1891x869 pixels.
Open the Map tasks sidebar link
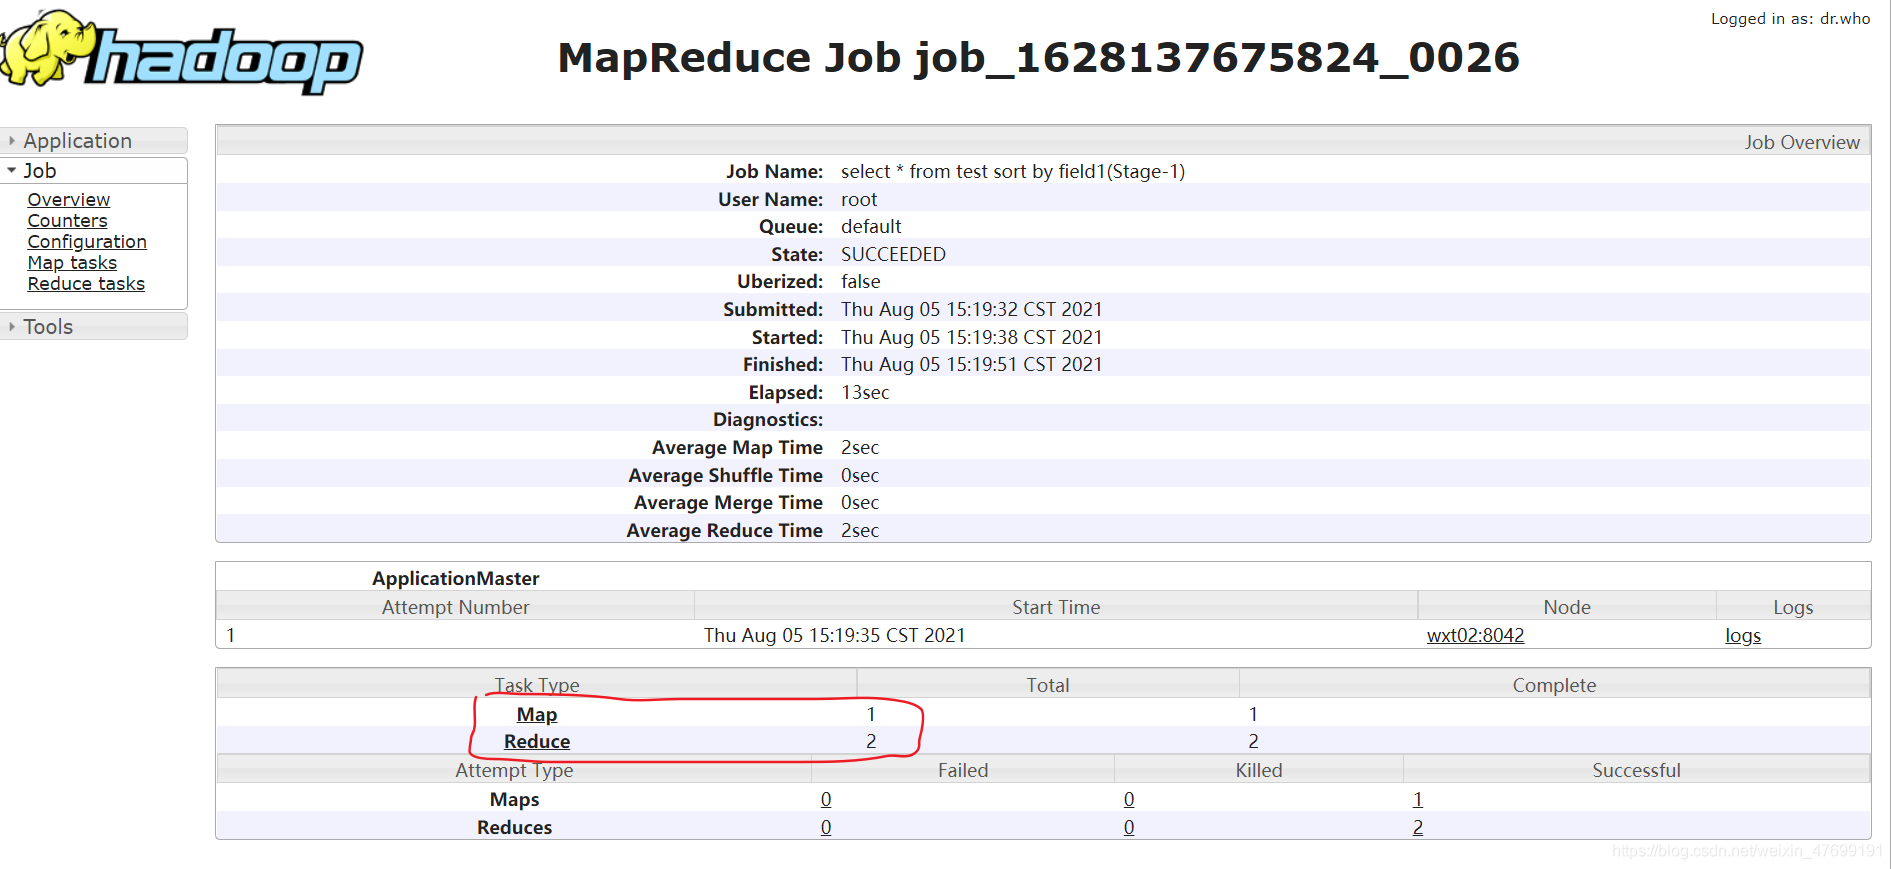[x=72, y=263]
